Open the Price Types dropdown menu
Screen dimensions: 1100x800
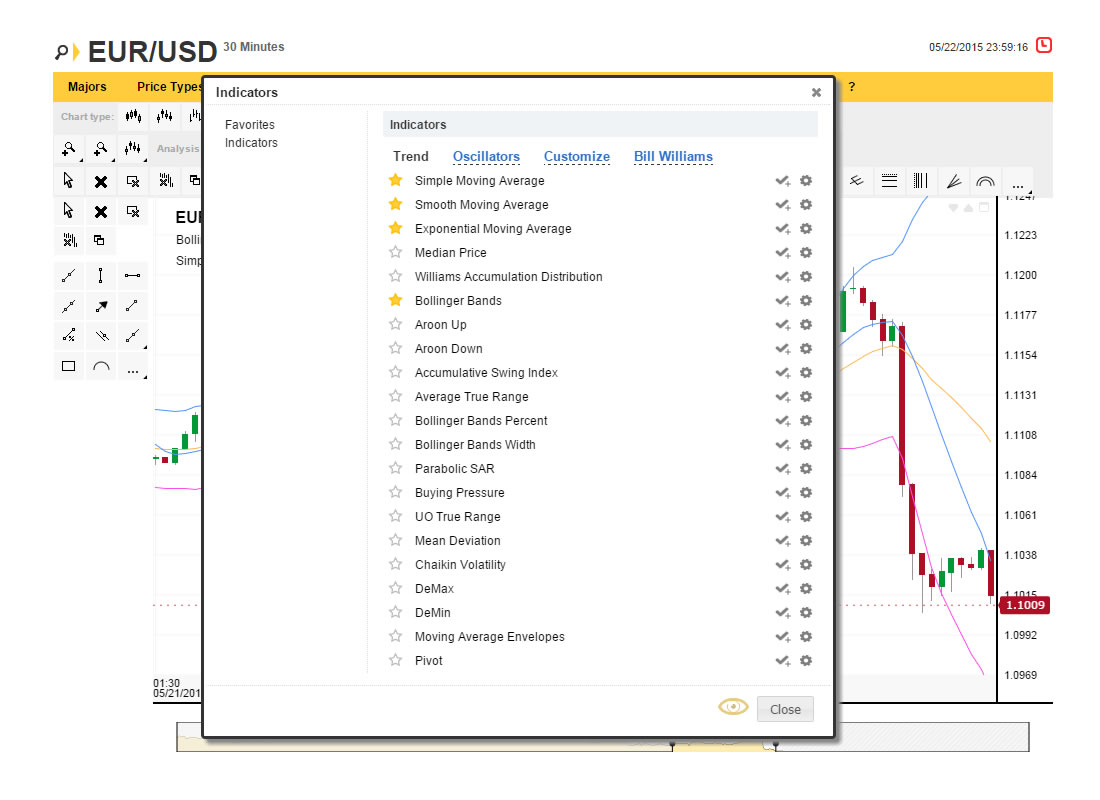pyautogui.click(x=168, y=87)
